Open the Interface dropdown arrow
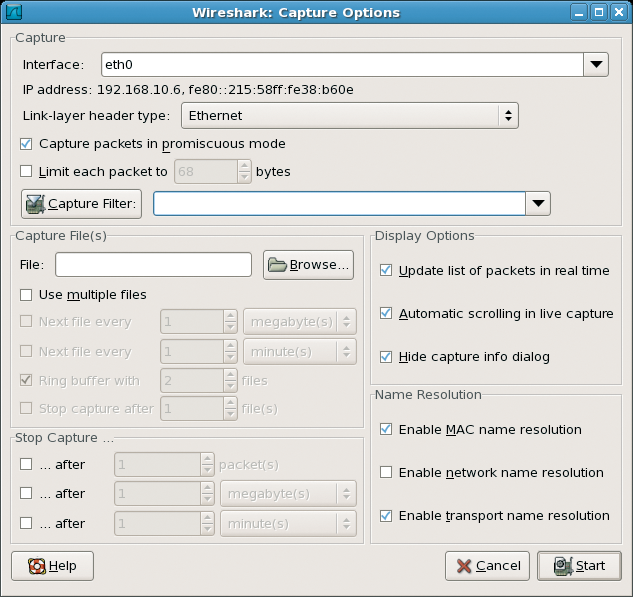The image size is (633, 597). pos(596,65)
